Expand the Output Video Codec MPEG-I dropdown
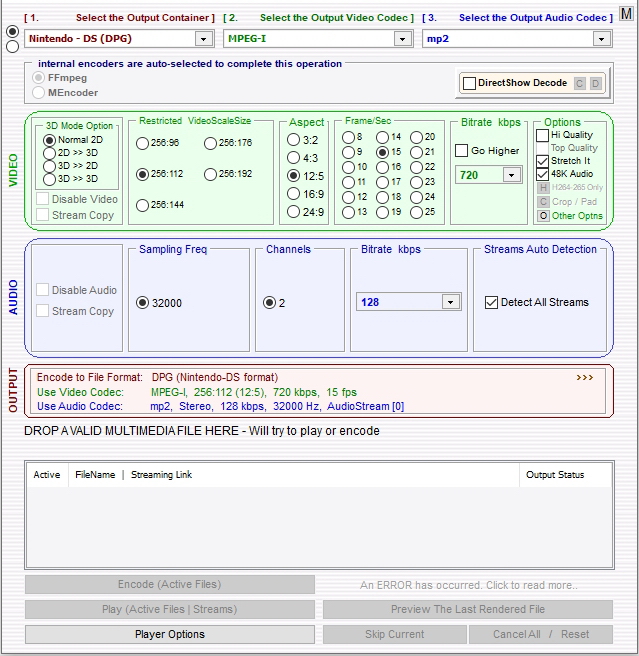639x656 pixels. 402,38
